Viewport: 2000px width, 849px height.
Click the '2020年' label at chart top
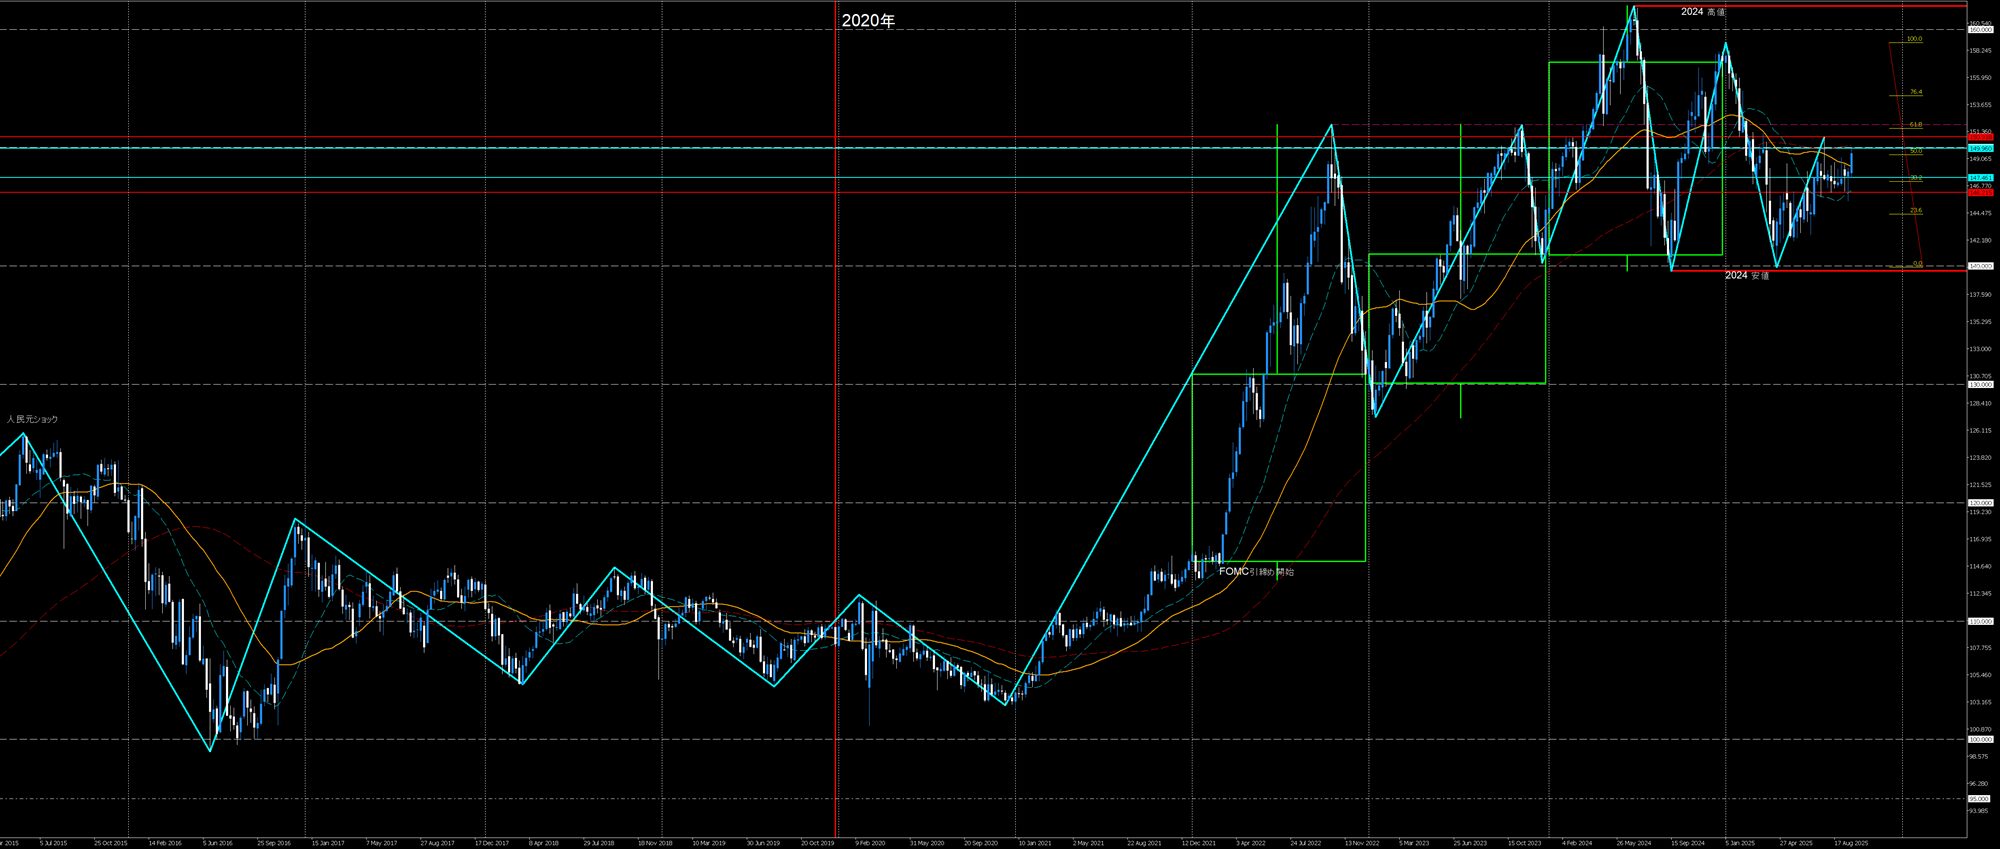tap(868, 21)
